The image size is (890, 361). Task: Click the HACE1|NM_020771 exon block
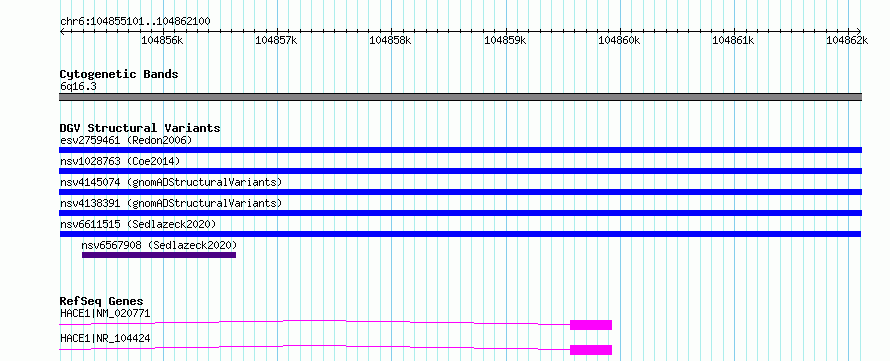click(591, 325)
